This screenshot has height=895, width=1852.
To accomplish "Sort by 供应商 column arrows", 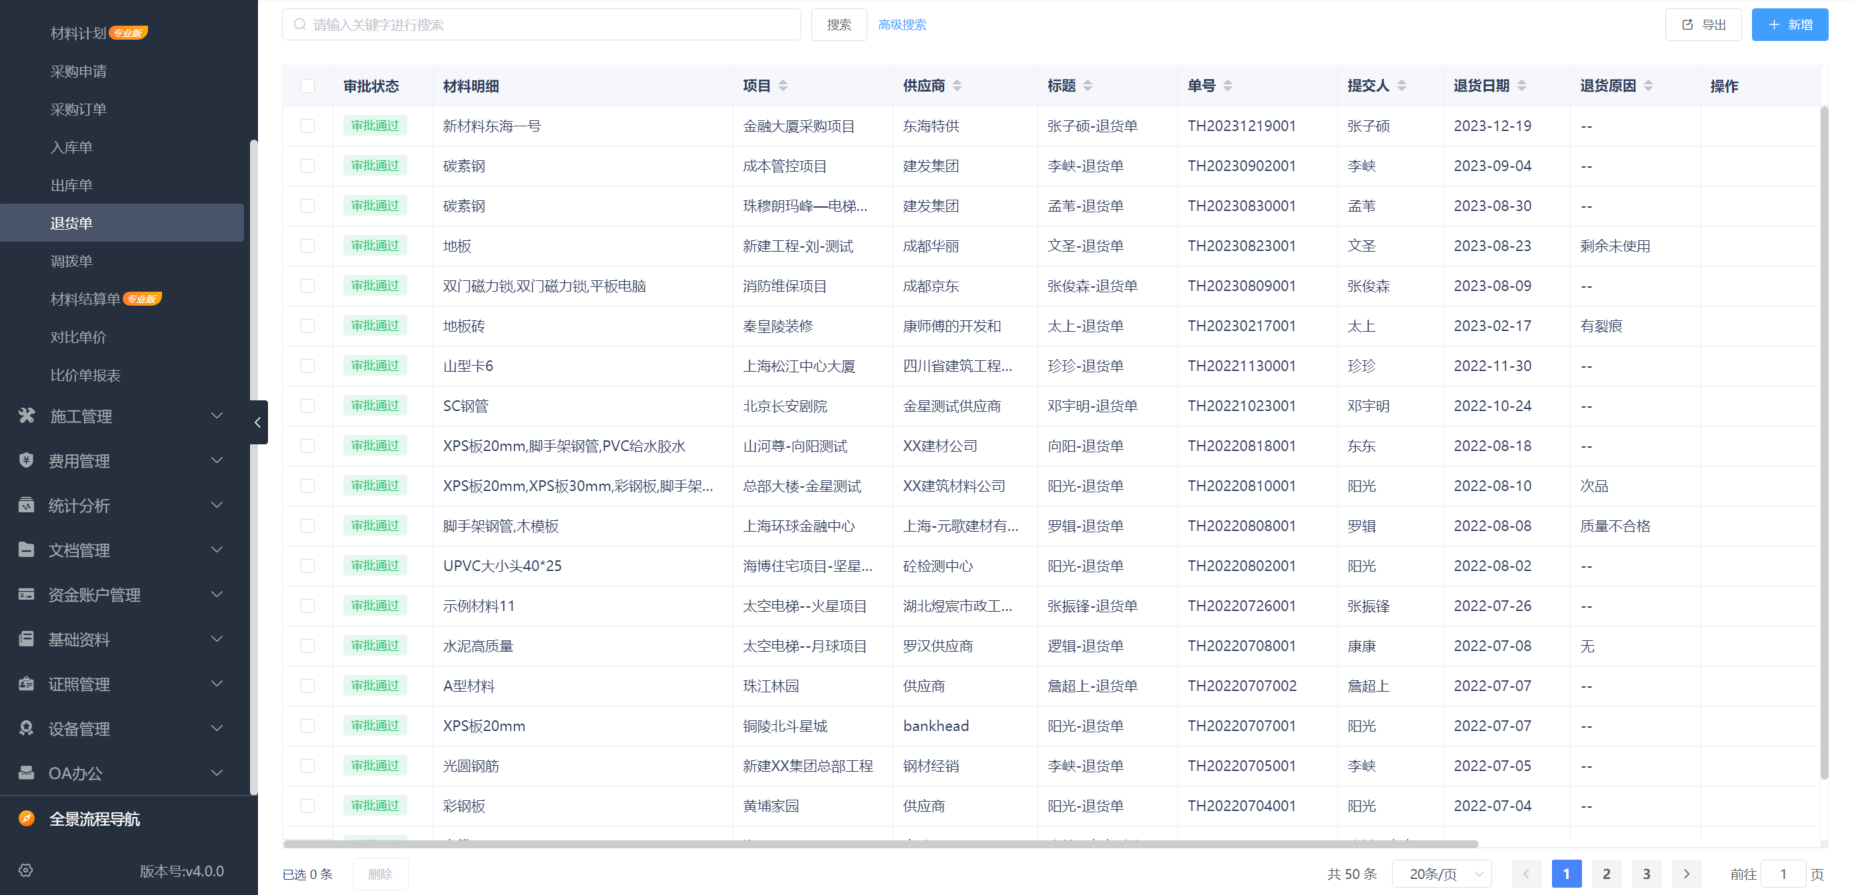I will 957,86.
